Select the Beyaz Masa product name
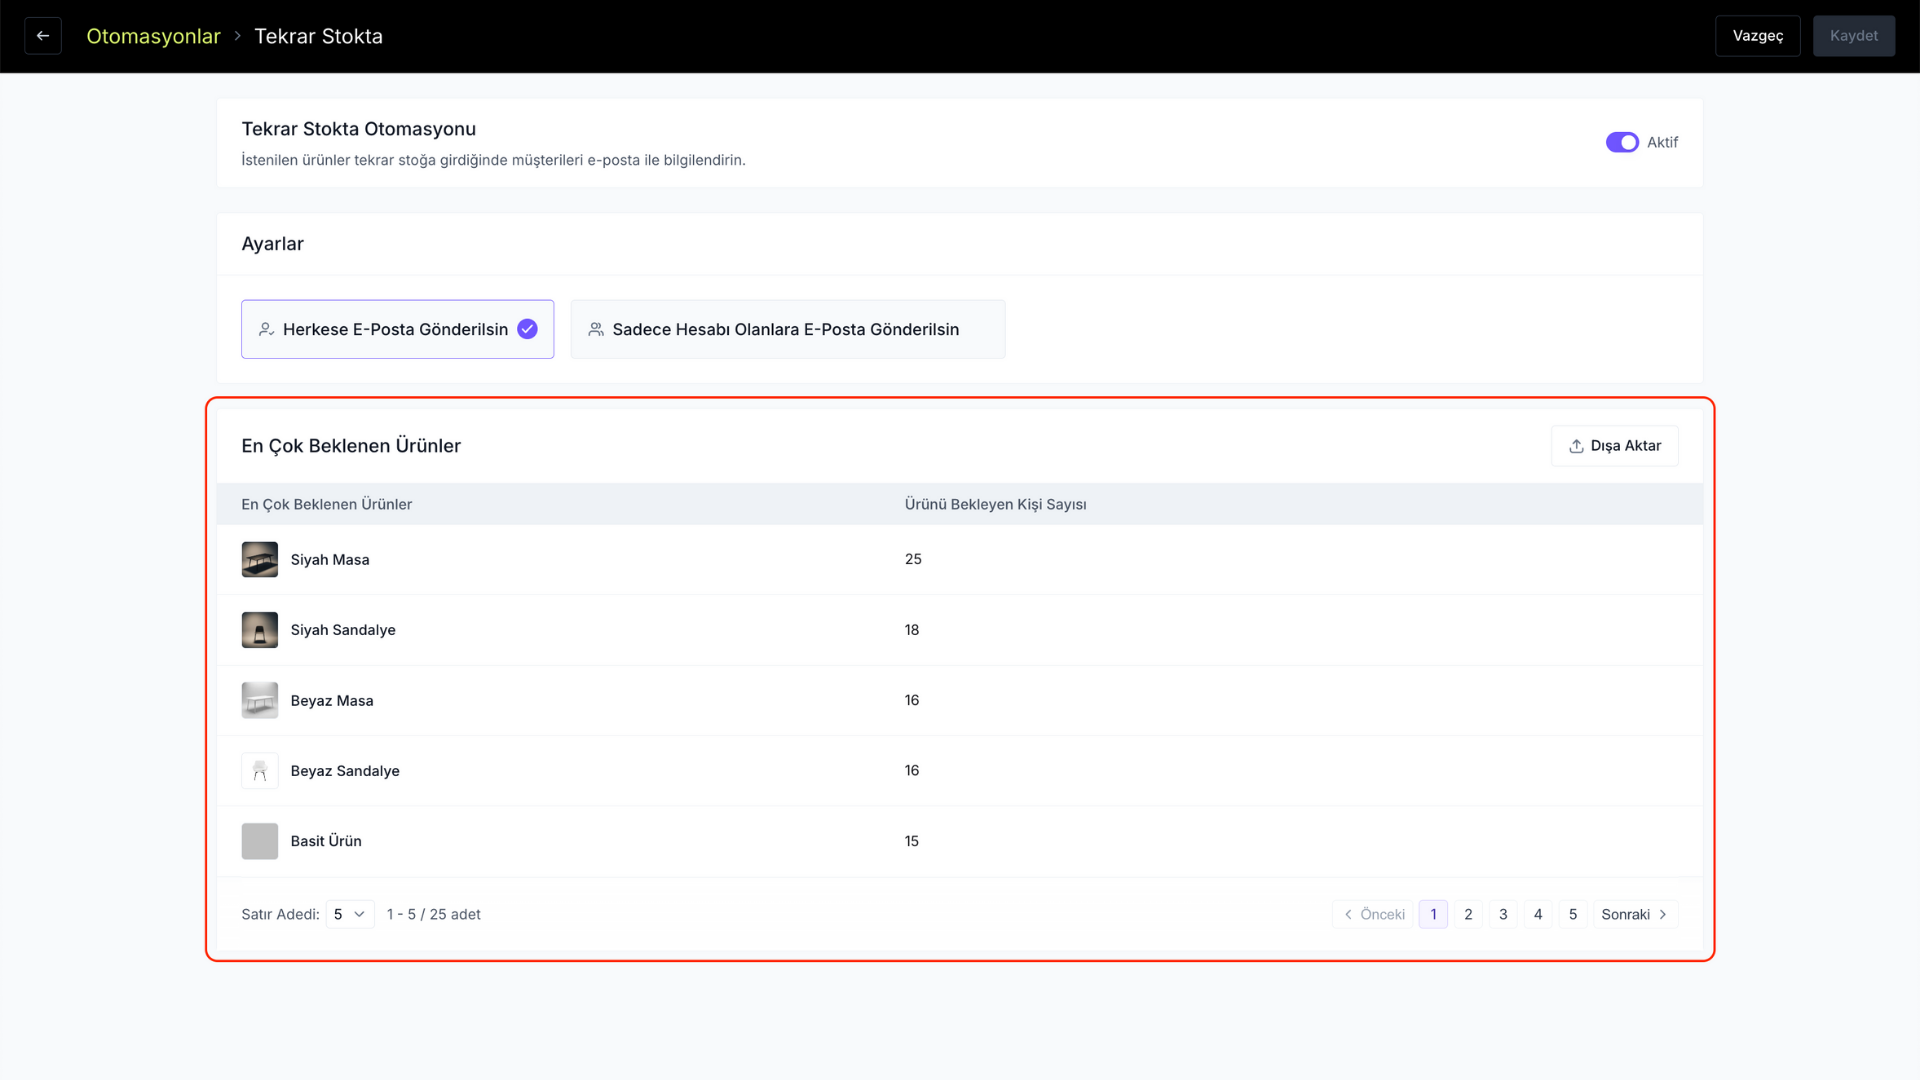The image size is (1920, 1080). tap(332, 701)
